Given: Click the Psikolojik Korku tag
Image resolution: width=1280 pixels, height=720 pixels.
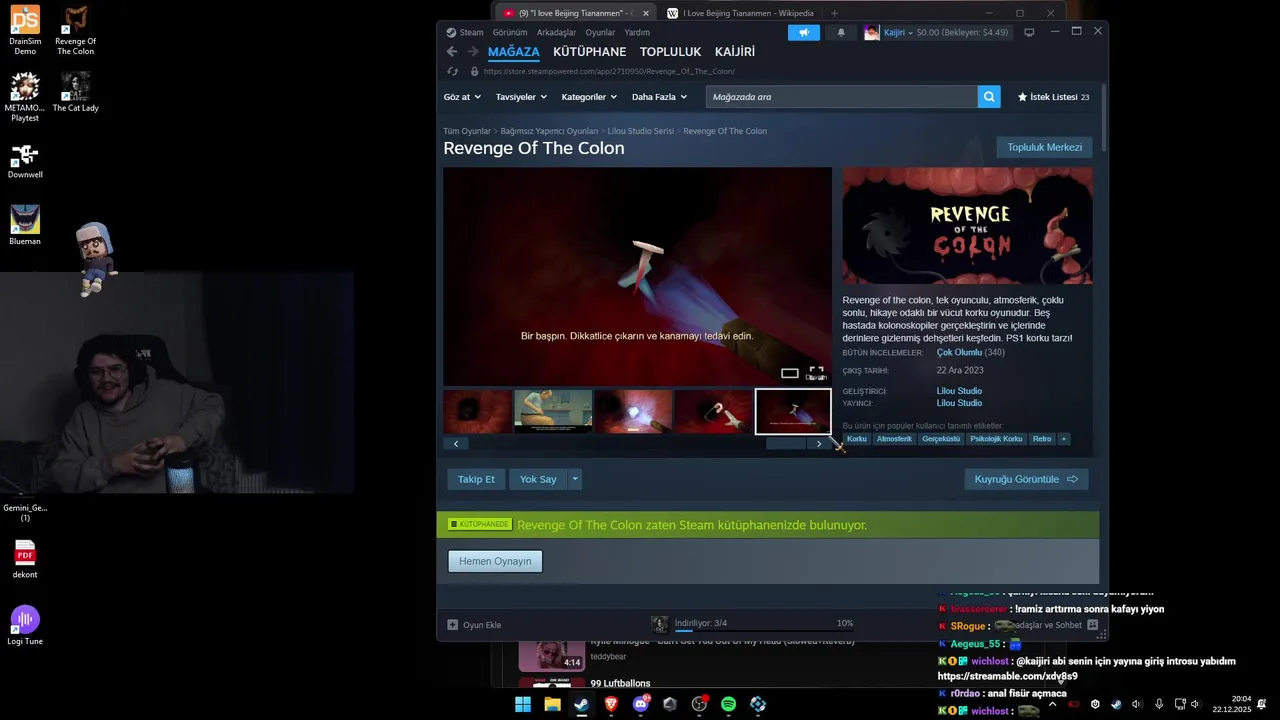Looking at the screenshot, I should [x=996, y=439].
